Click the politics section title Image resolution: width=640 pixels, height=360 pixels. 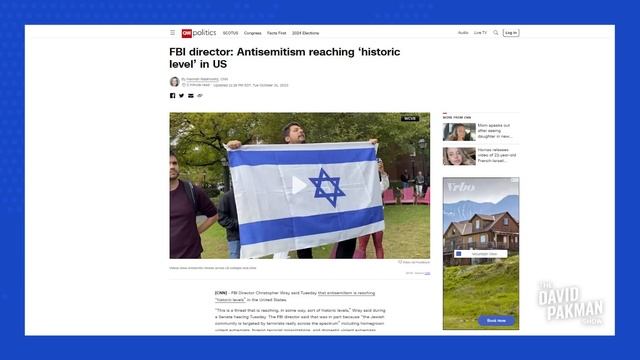click(x=204, y=33)
